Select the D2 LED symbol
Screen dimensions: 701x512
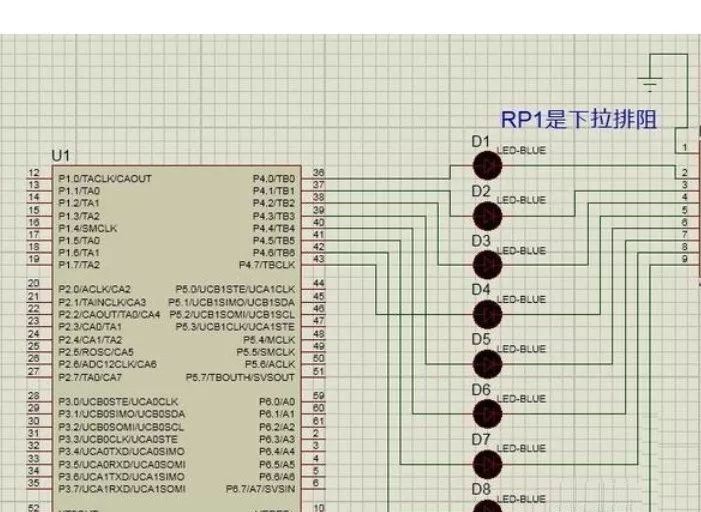coord(487,216)
